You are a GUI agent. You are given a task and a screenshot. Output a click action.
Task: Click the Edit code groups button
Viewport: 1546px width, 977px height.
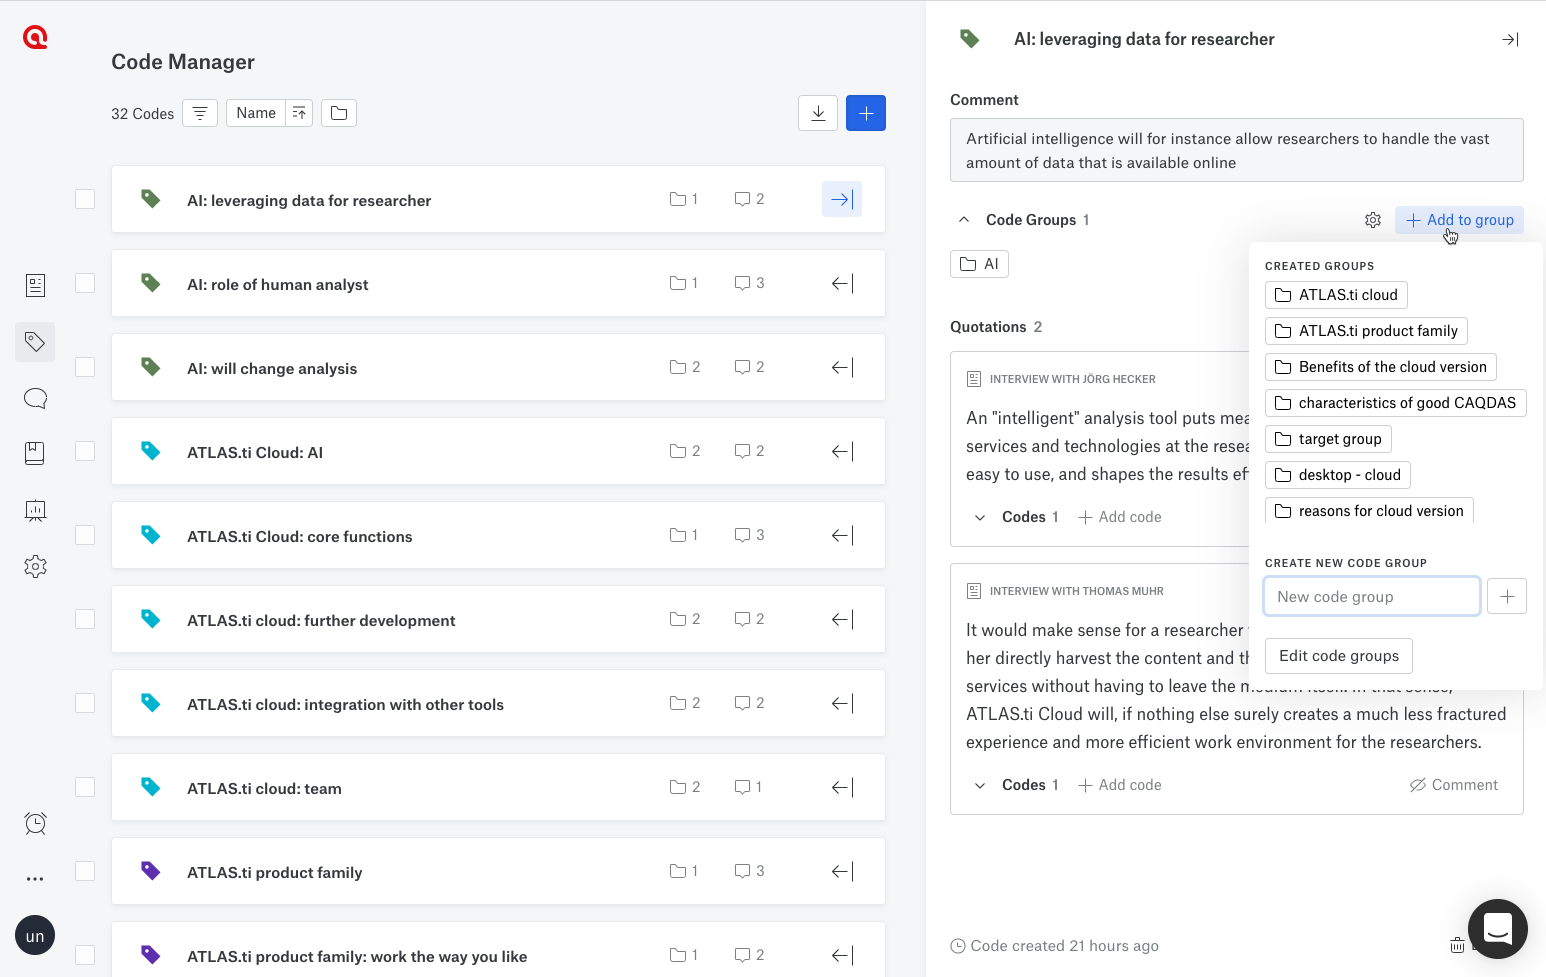pyautogui.click(x=1339, y=655)
